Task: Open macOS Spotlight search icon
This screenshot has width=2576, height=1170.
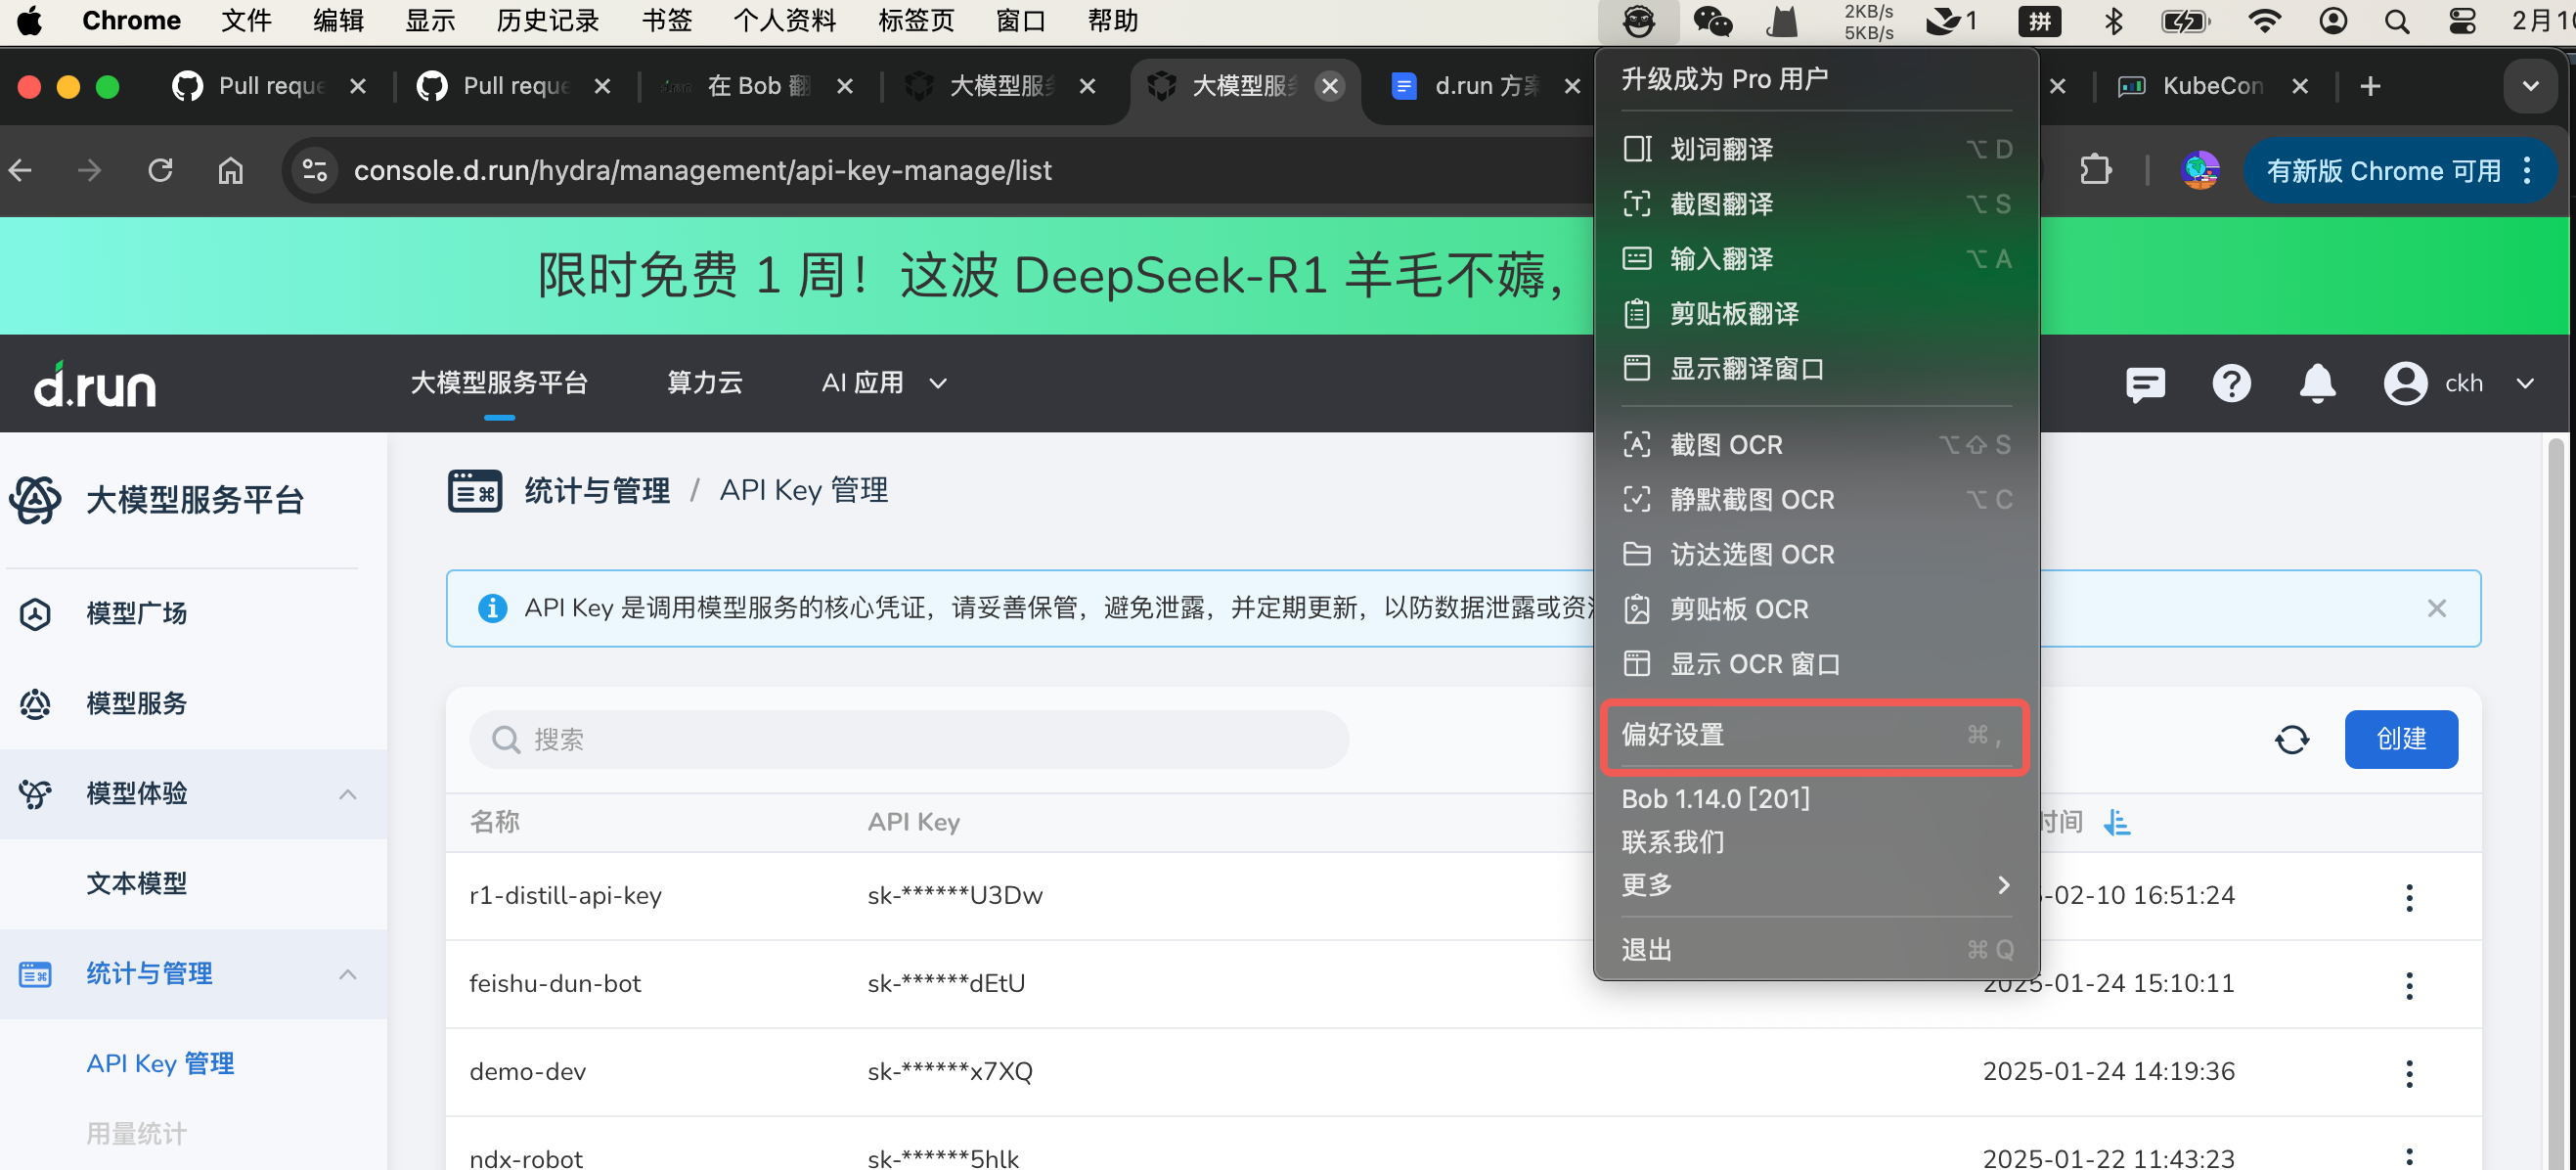Action: [x=2397, y=20]
